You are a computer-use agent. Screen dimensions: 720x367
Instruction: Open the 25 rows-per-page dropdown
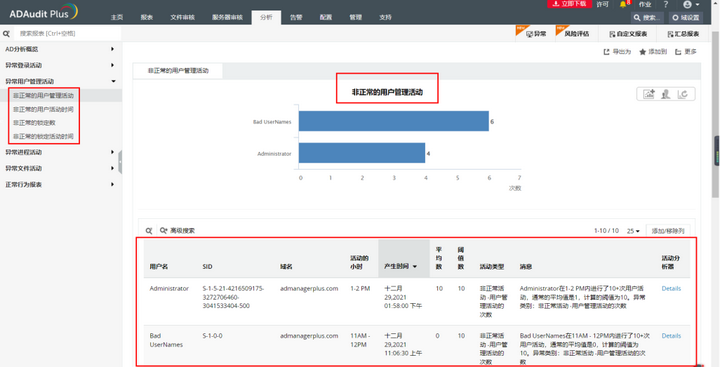633,231
